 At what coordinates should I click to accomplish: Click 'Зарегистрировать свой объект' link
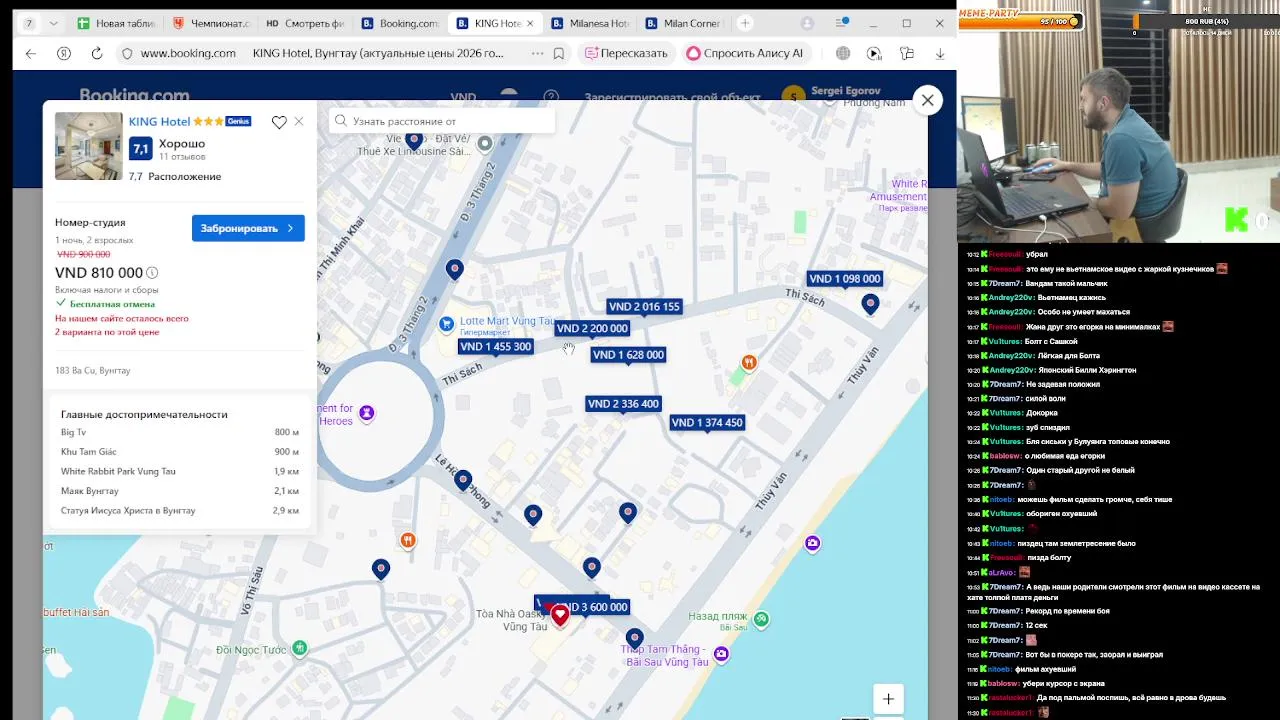click(672, 97)
